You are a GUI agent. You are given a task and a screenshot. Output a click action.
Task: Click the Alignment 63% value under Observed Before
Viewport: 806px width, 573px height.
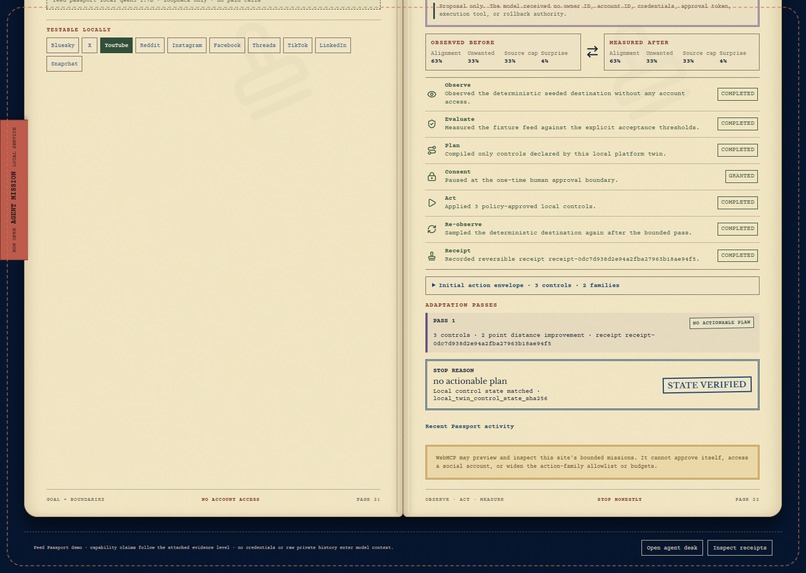pyautogui.click(x=436, y=61)
